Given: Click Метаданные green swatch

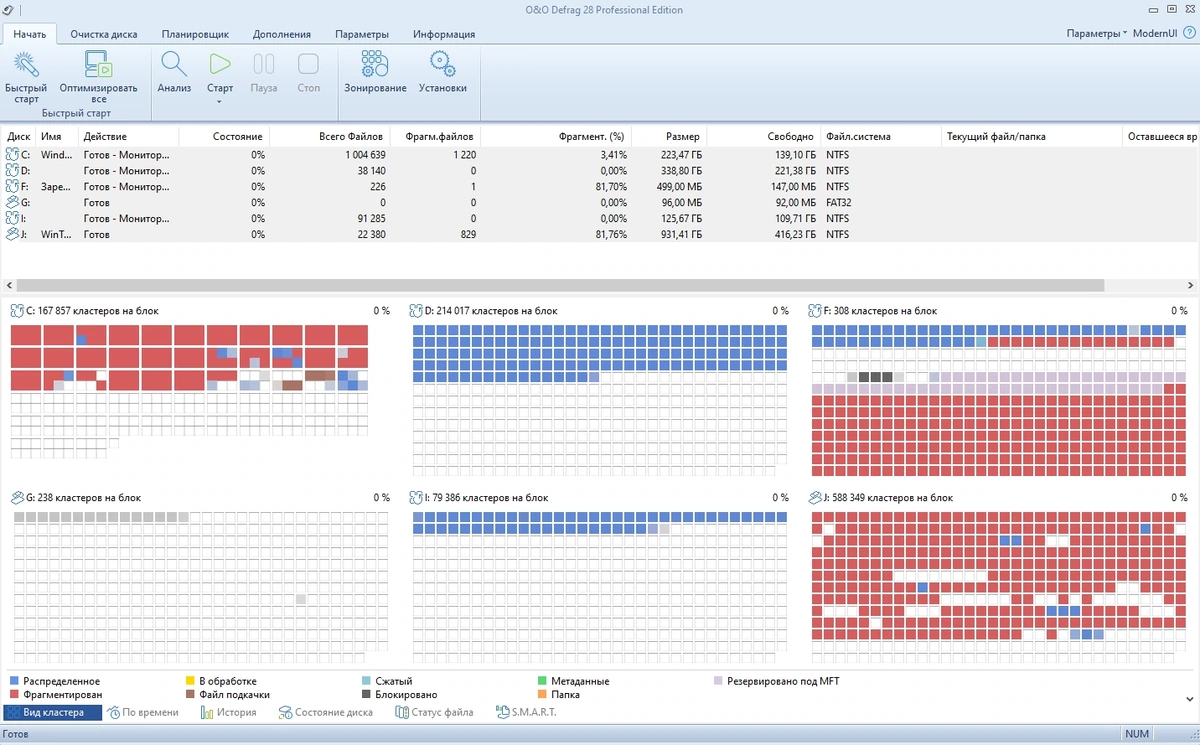Looking at the screenshot, I should point(542,681).
